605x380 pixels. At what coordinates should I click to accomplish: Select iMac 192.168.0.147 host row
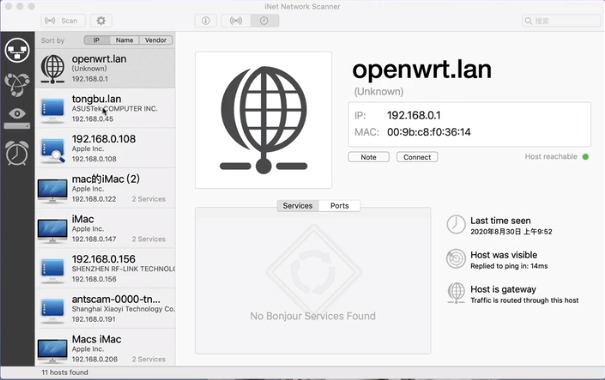(105, 229)
